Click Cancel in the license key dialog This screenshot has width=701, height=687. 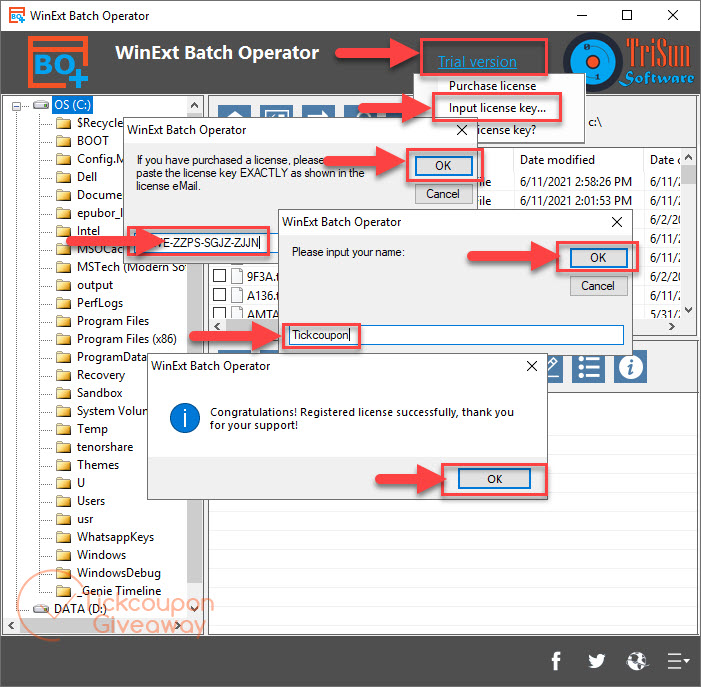[443, 194]
